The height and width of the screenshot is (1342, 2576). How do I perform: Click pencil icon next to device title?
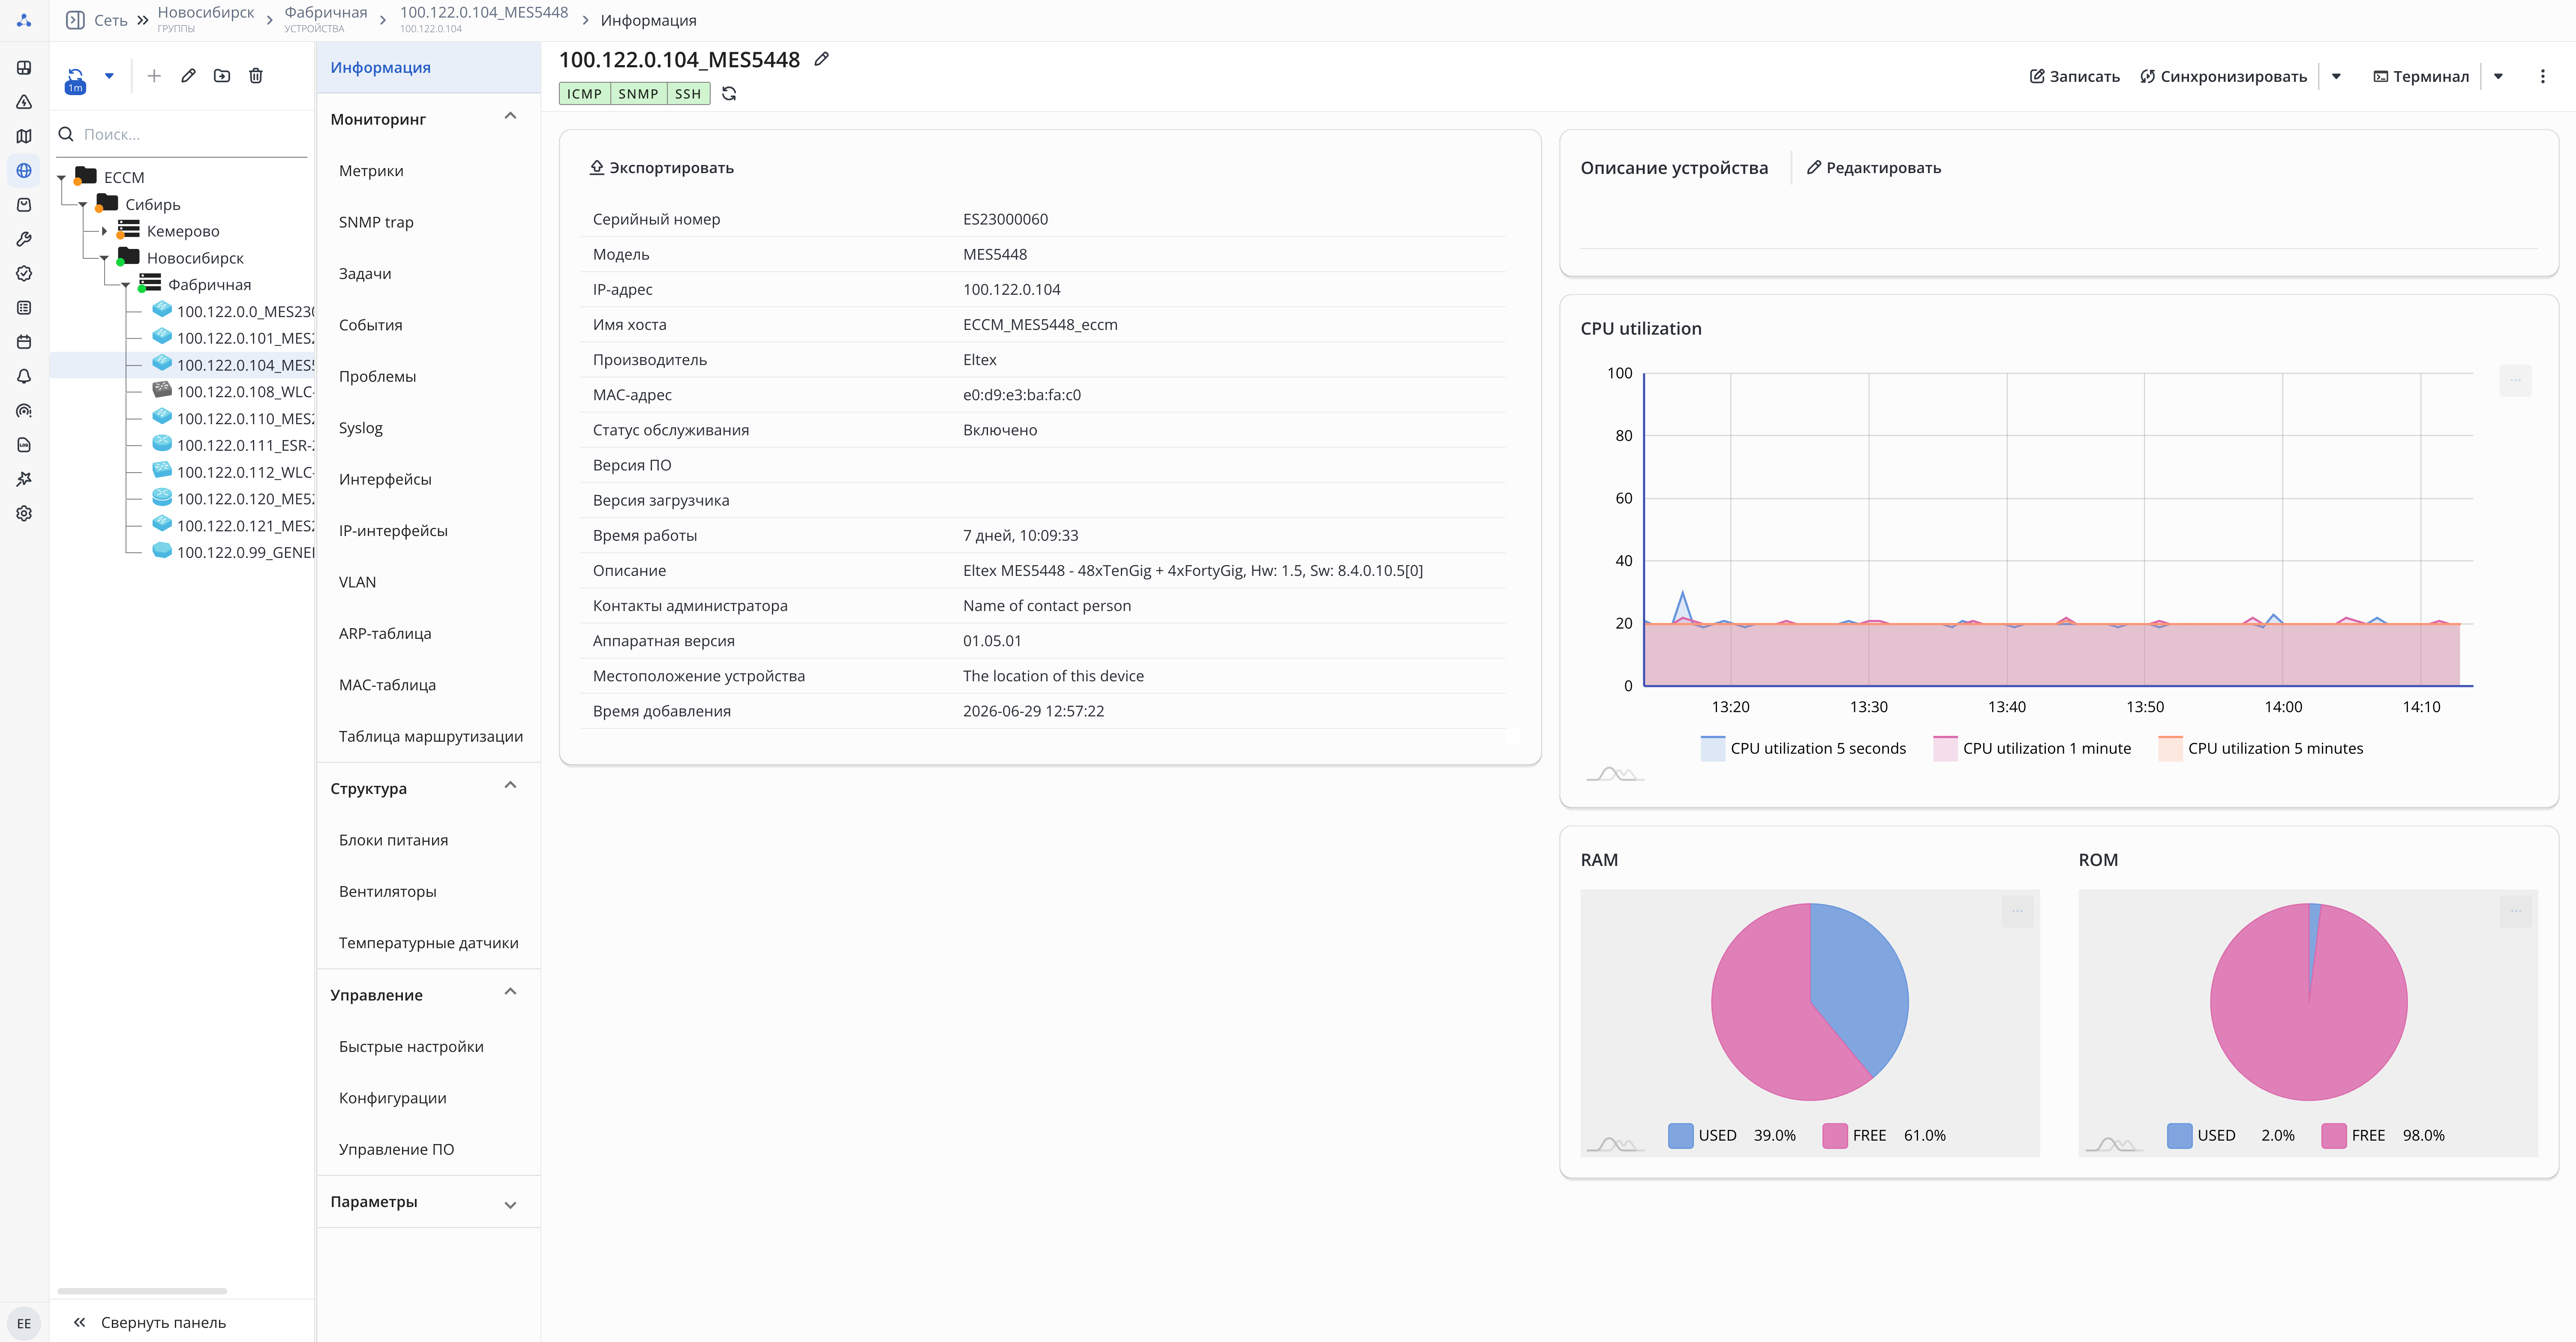pos(822,59)
